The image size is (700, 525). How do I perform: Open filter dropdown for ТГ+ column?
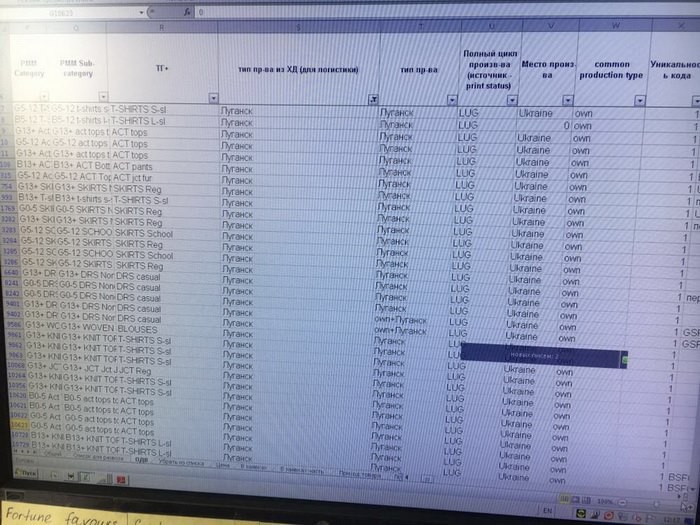pos(211,98)
